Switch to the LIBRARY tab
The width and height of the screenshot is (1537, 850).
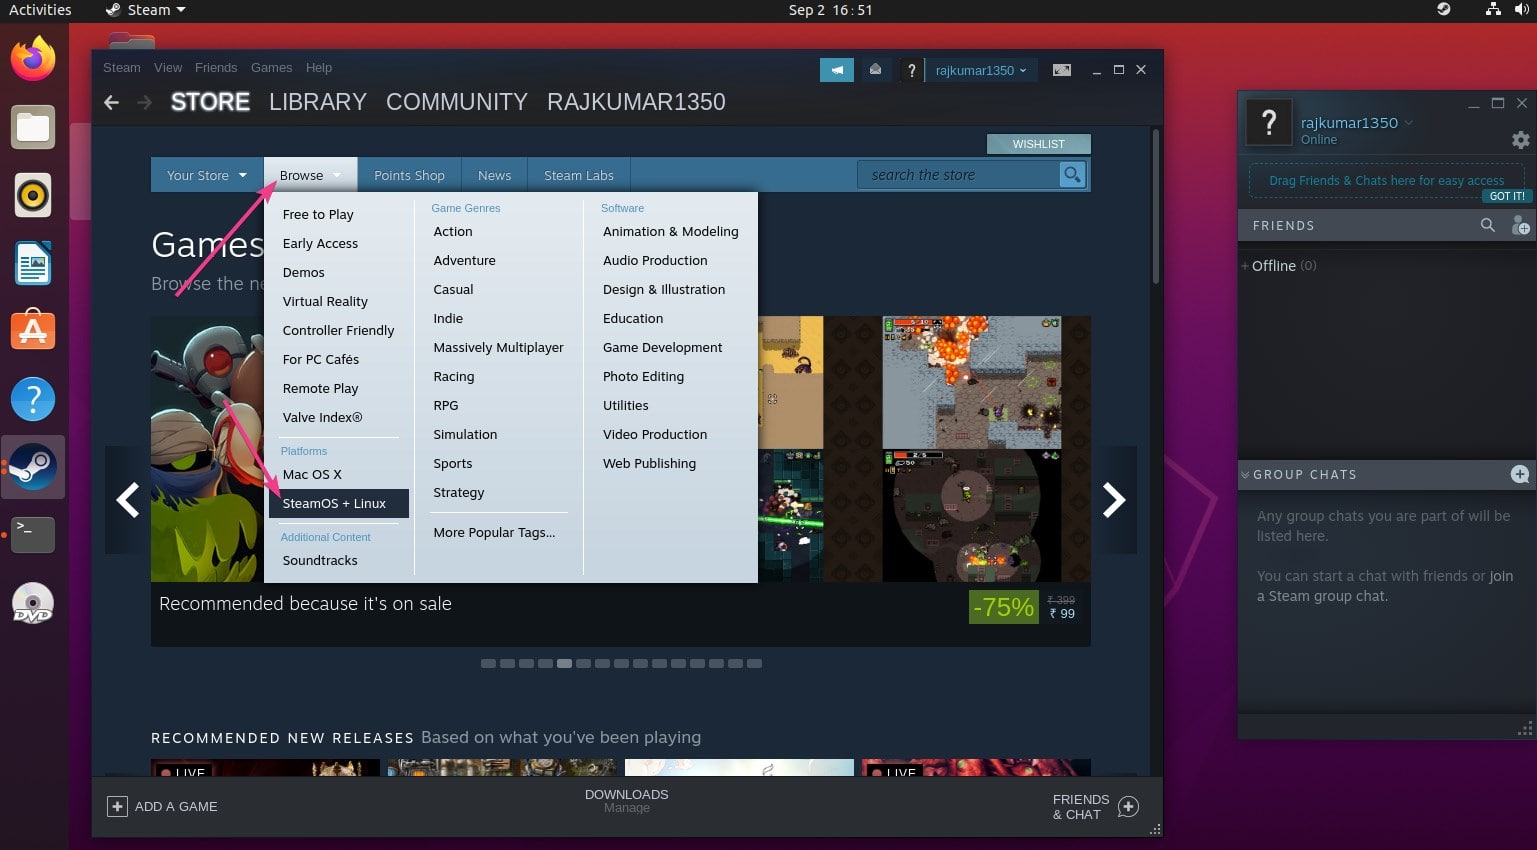click(317, 101)
